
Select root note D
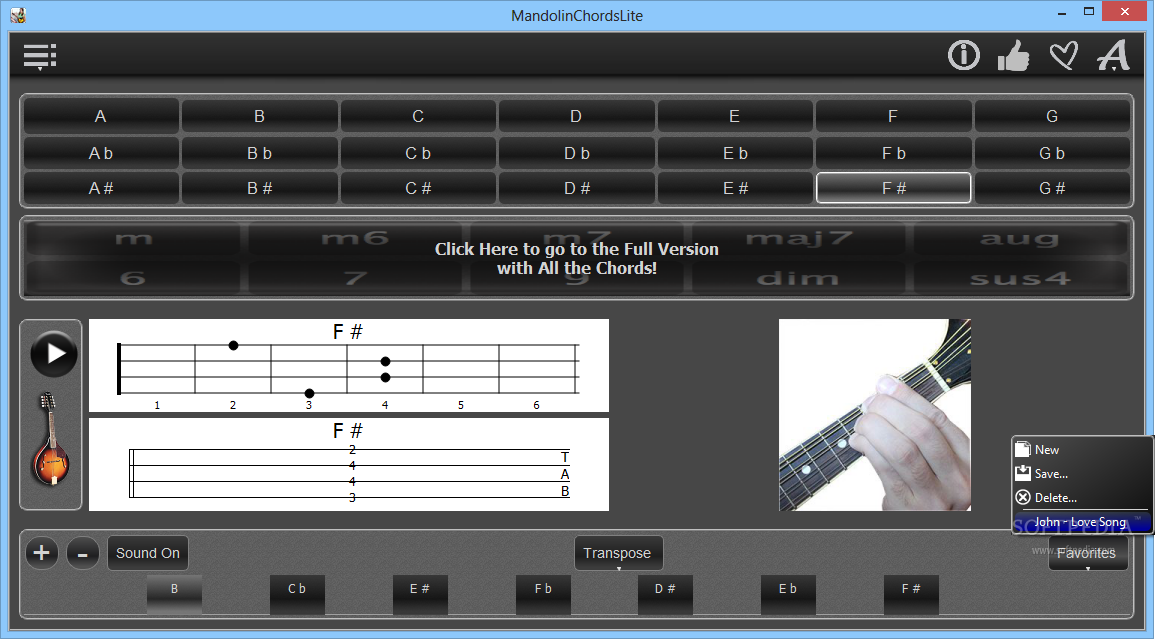(x=577, y=116)
